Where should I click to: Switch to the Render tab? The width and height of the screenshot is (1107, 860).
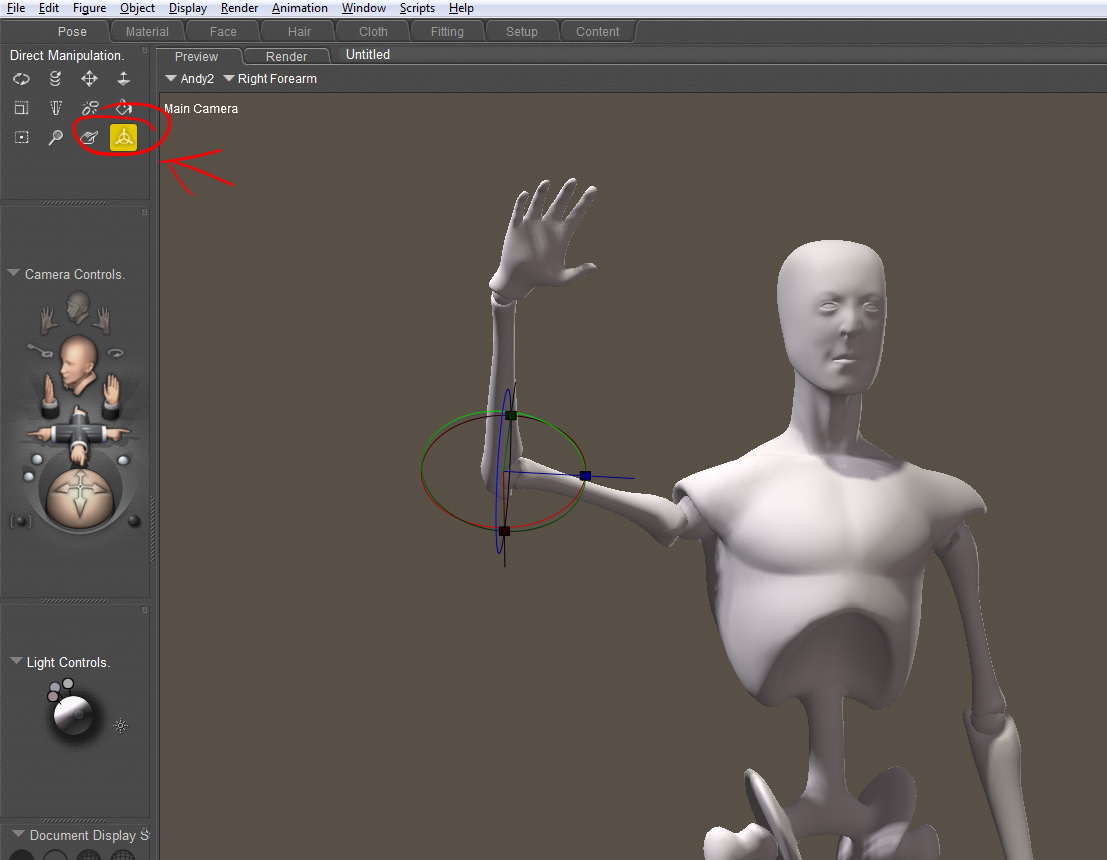coord(286,57)
